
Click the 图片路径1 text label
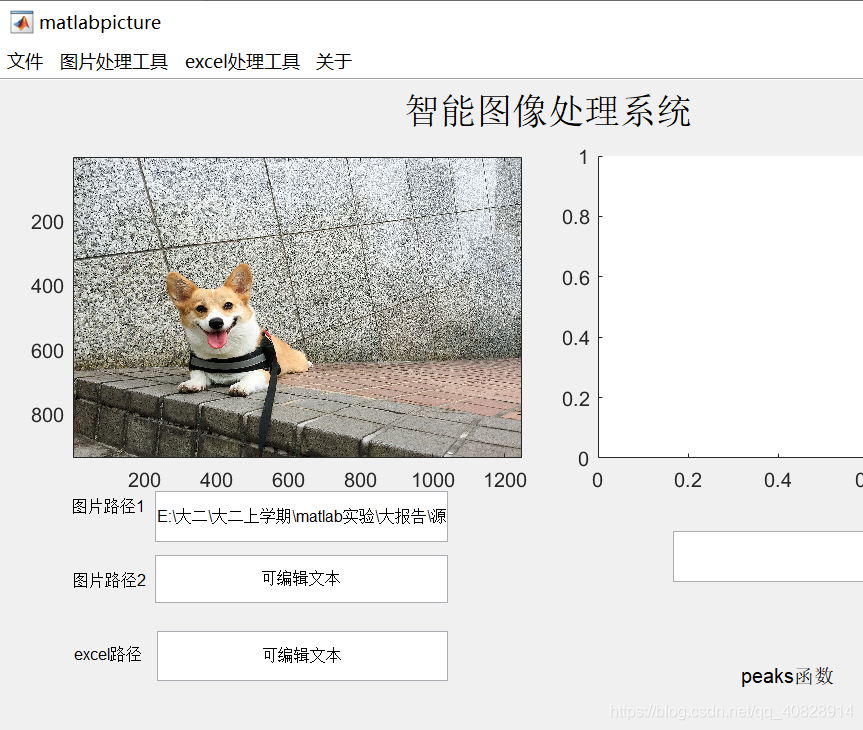[x=108, y=507]
